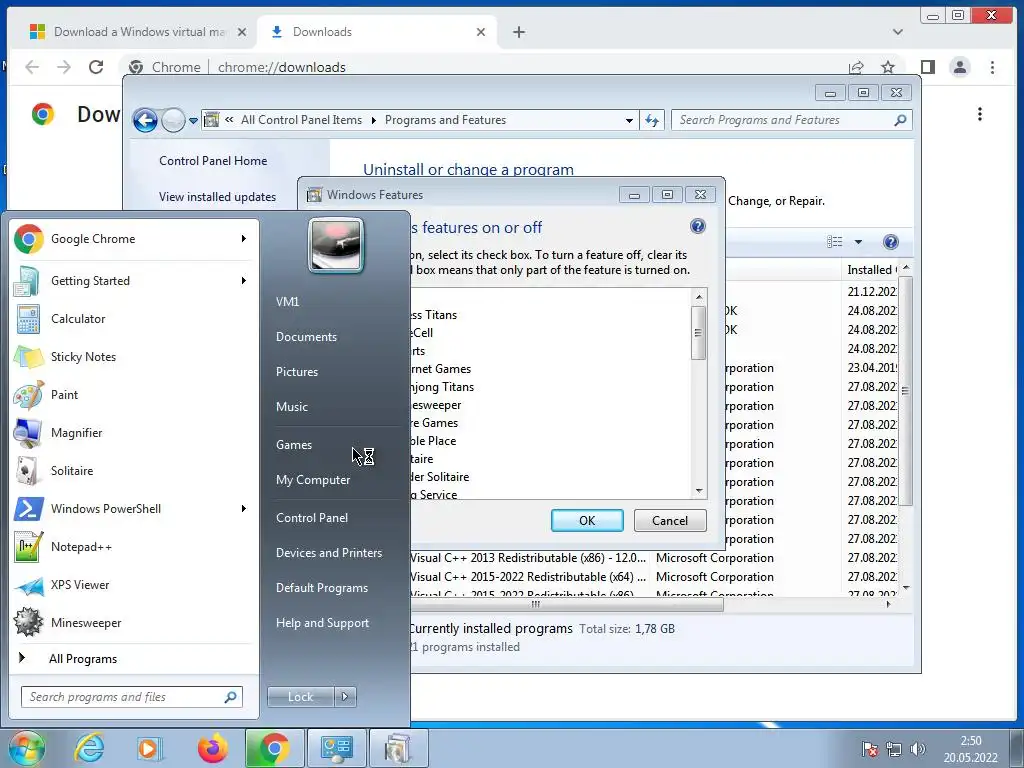Click the Start orb on the taskbar
Screen dimensions: 1024x768
(x=26, y=748)
